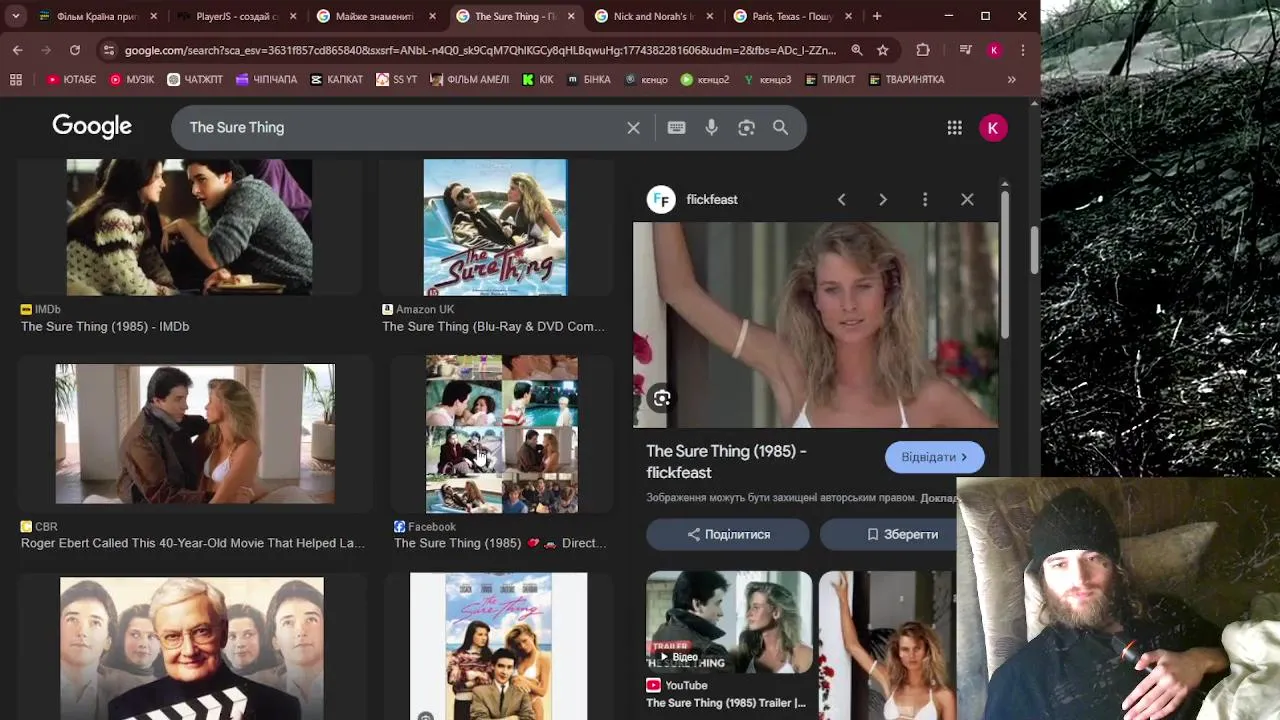Open the КІК bookmark

[x=538, y=79]
